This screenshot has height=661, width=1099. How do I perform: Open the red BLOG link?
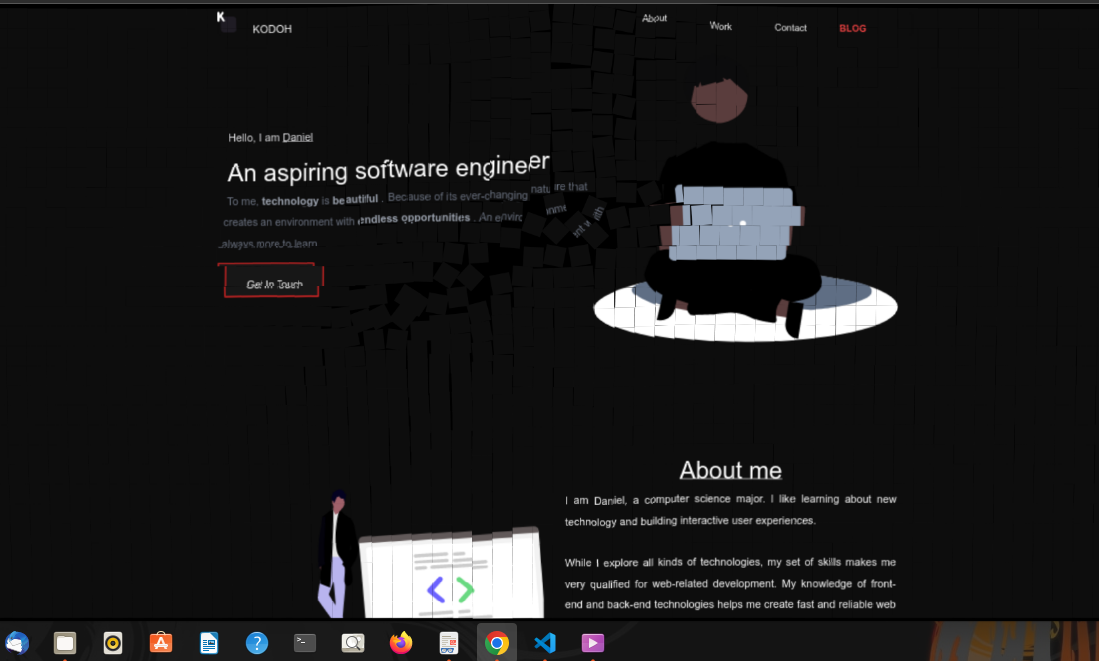(852, 28)
